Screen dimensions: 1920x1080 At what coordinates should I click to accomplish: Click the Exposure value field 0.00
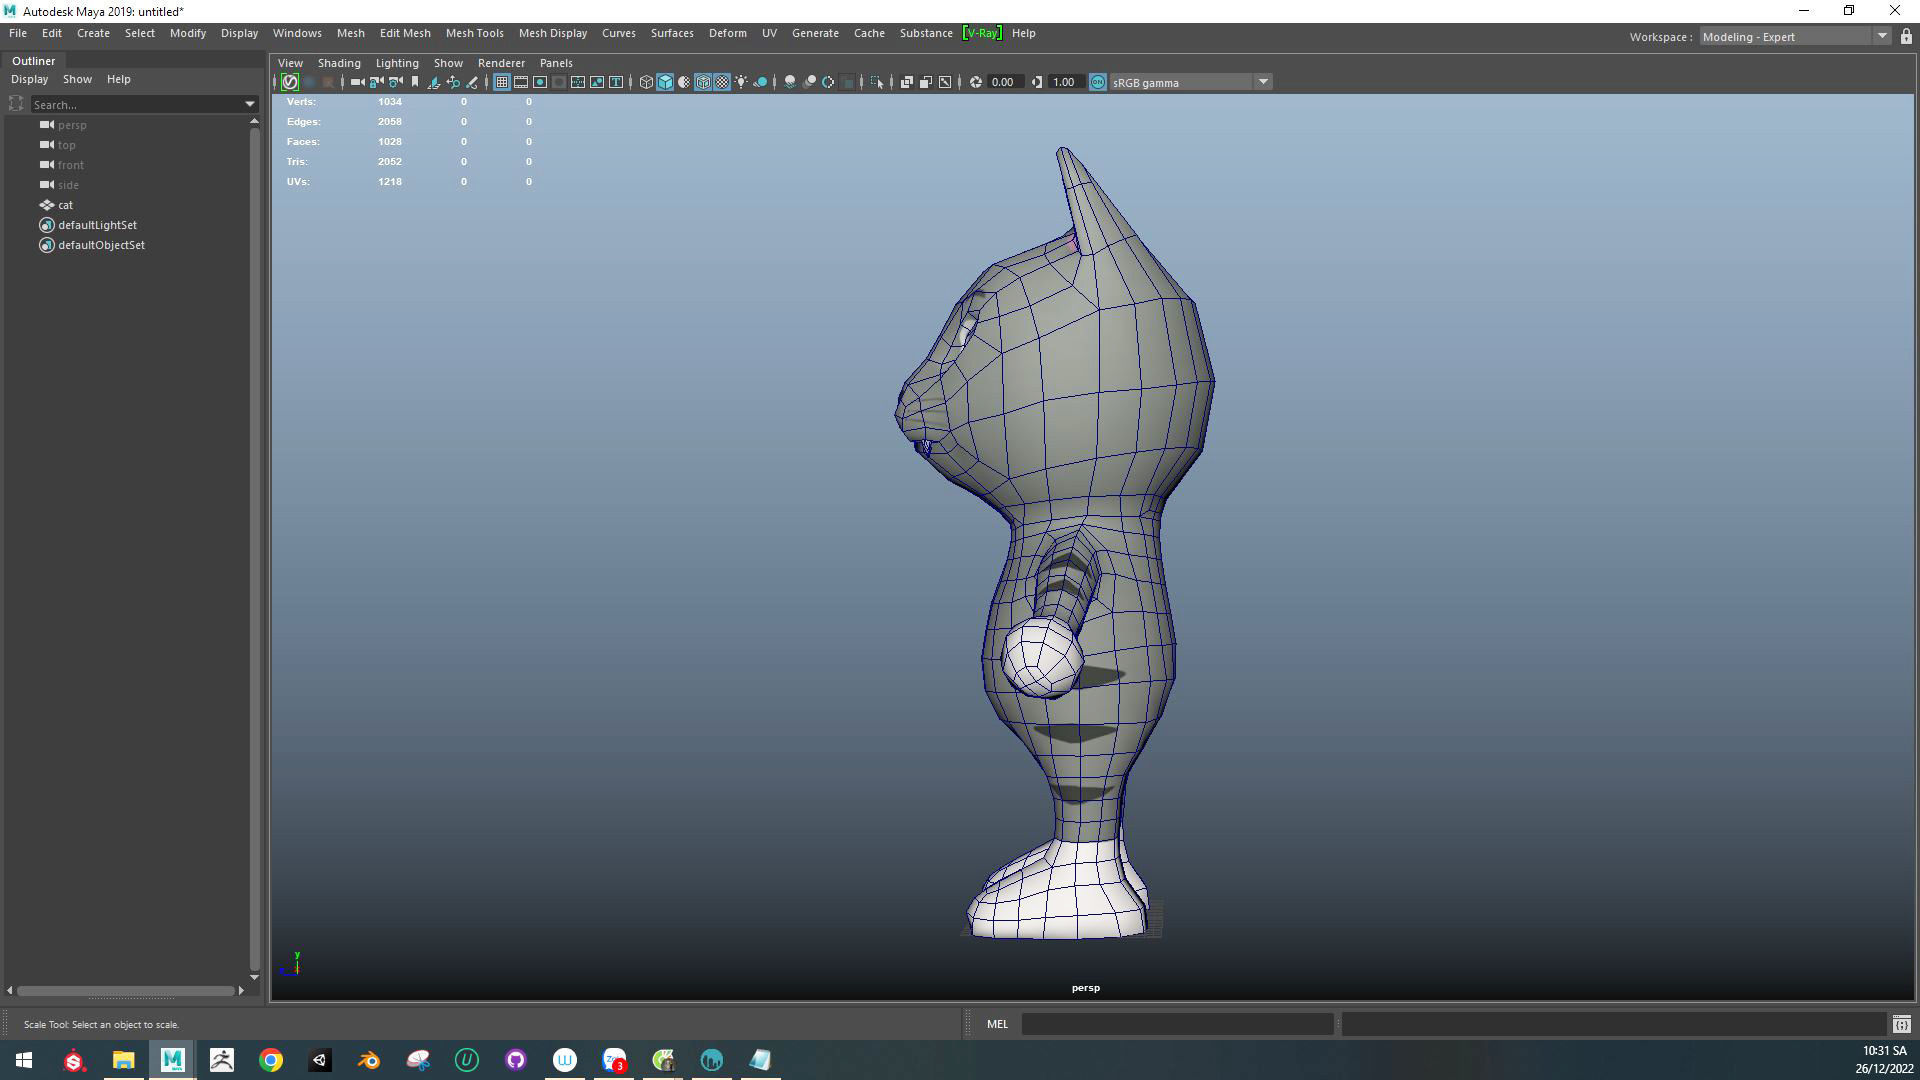(1004, 82)
